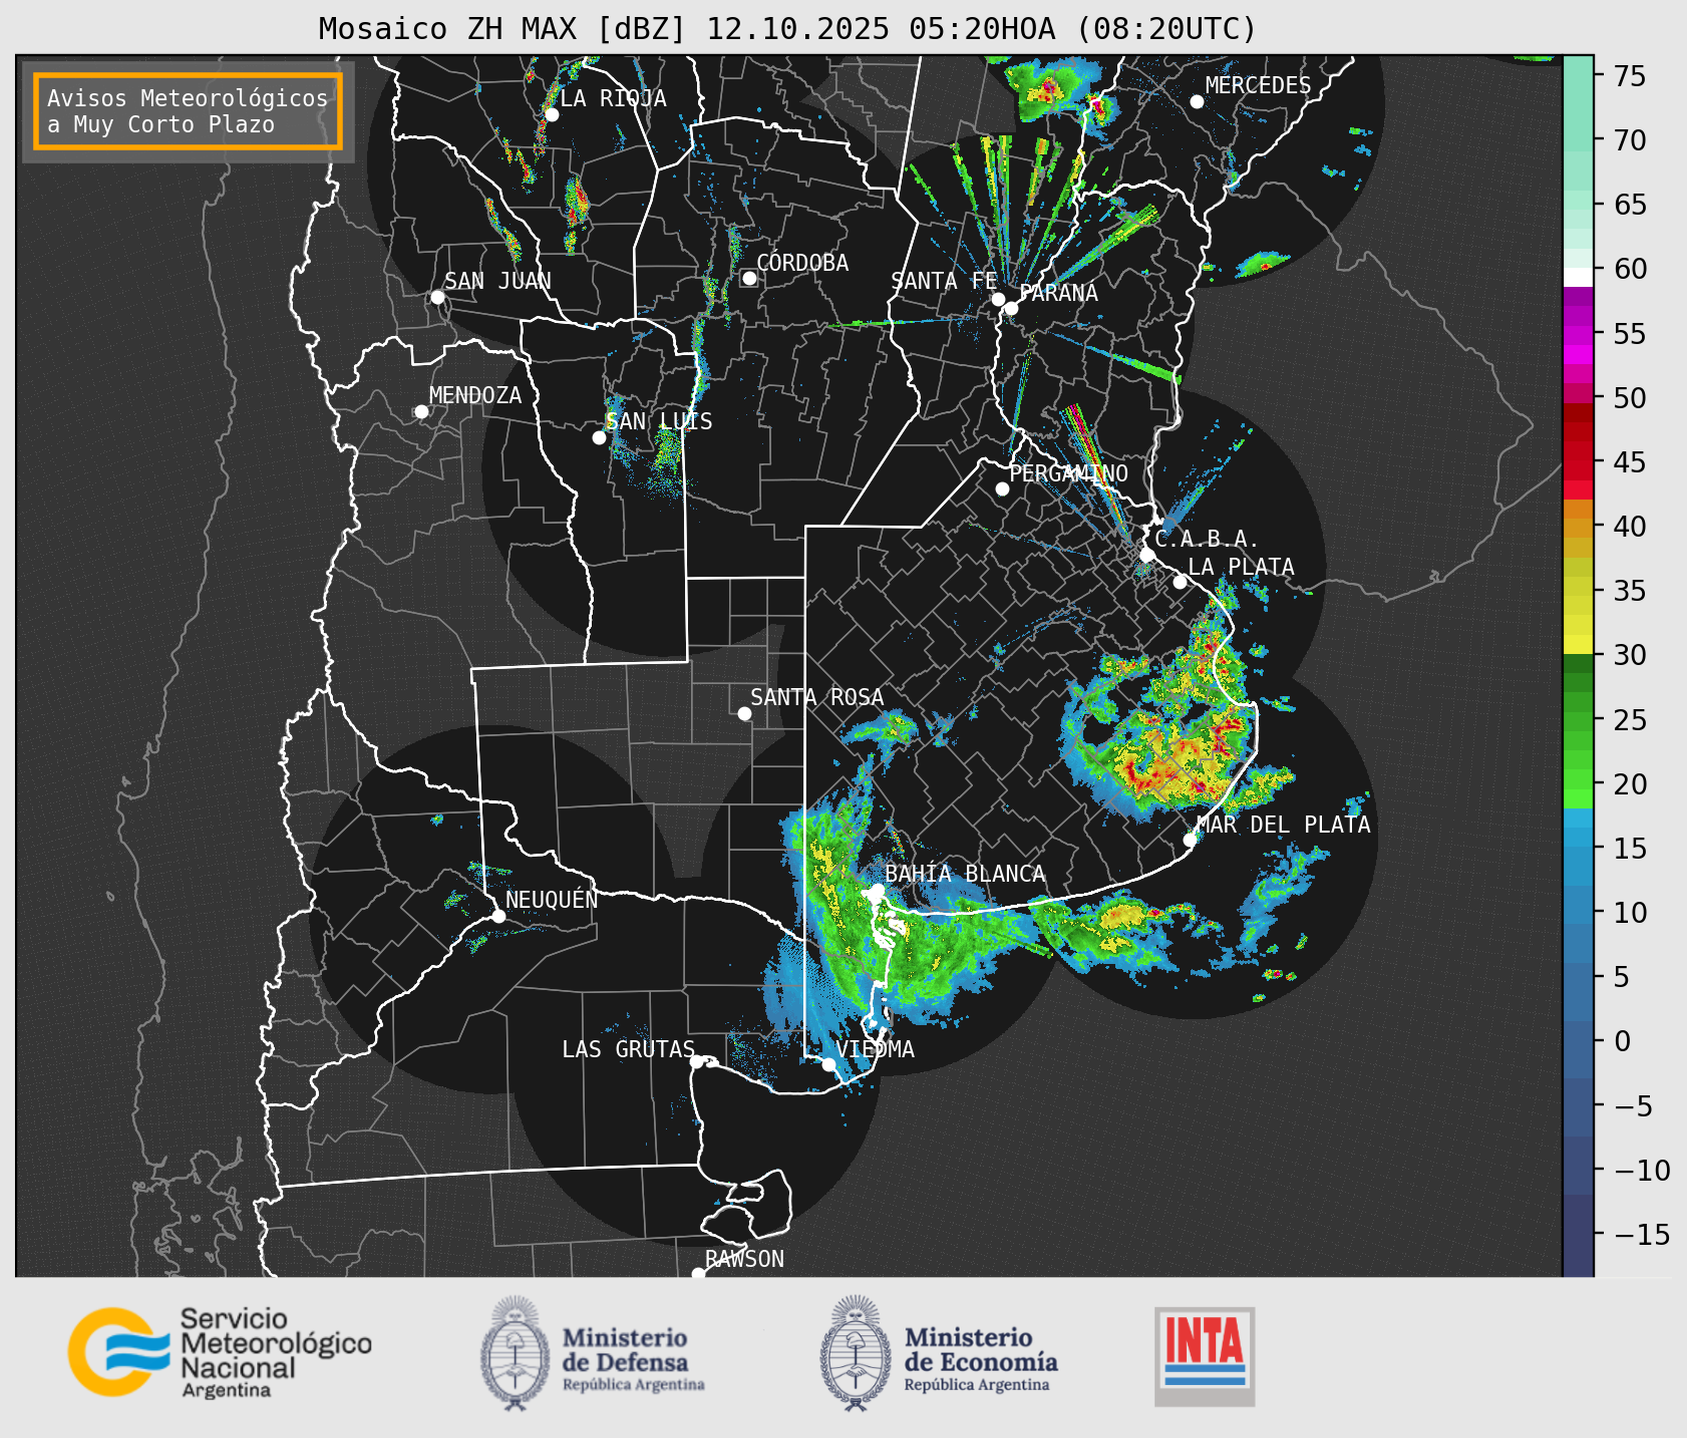Click the Mosaico ZH MAX title text
Screen dimensions: 1687x1438
click(786, 29)
